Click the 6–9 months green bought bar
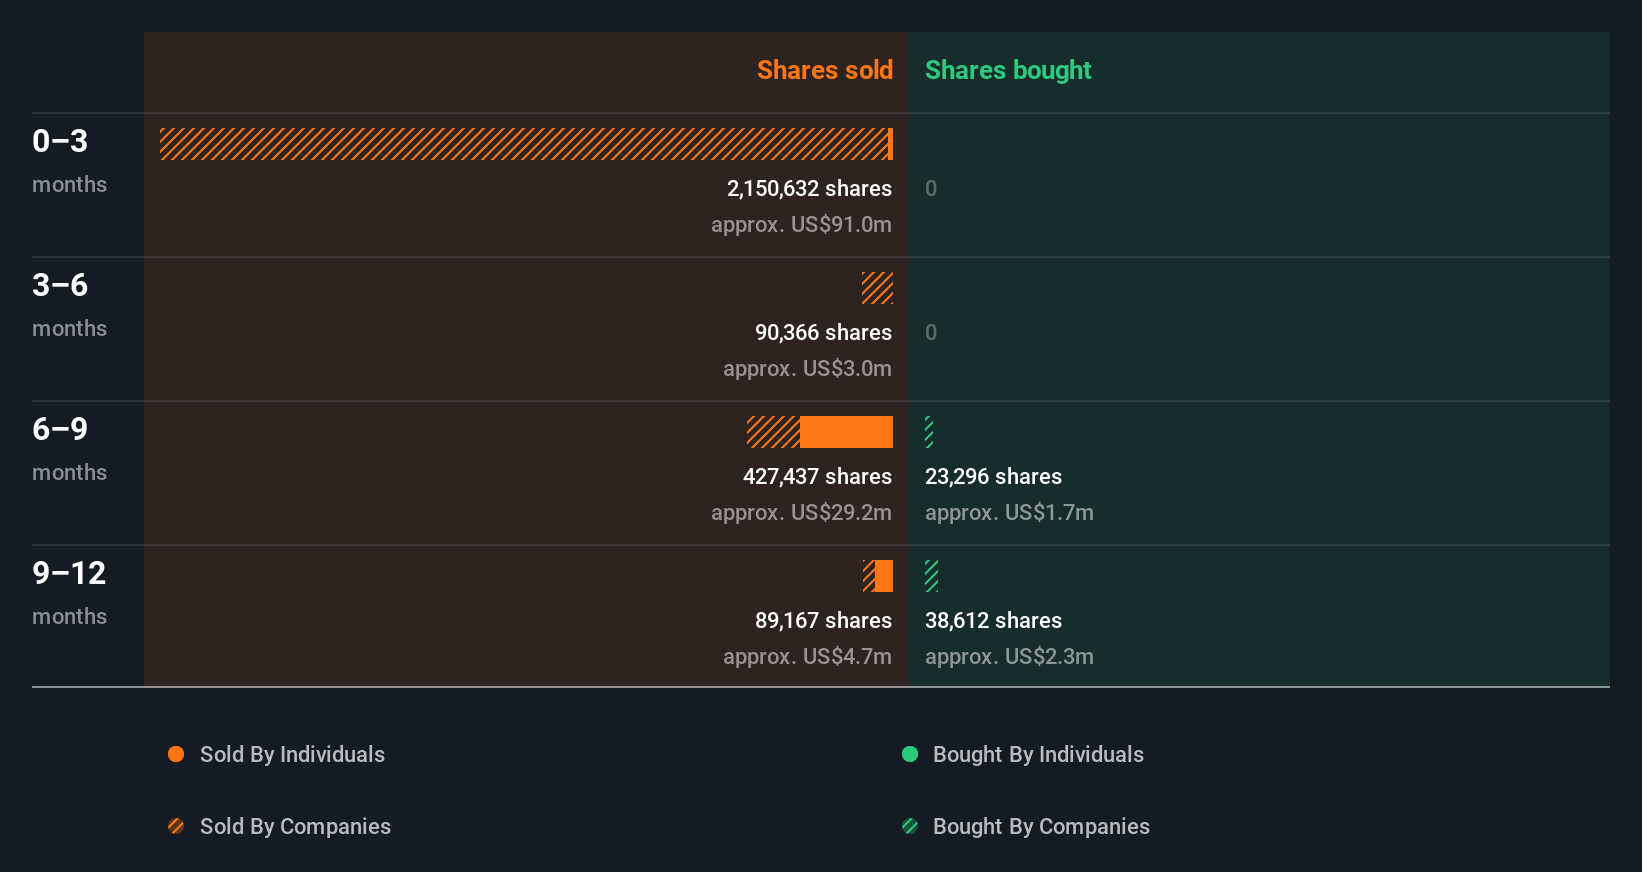This screenshot has height=872, width=1642. (929, 432)
